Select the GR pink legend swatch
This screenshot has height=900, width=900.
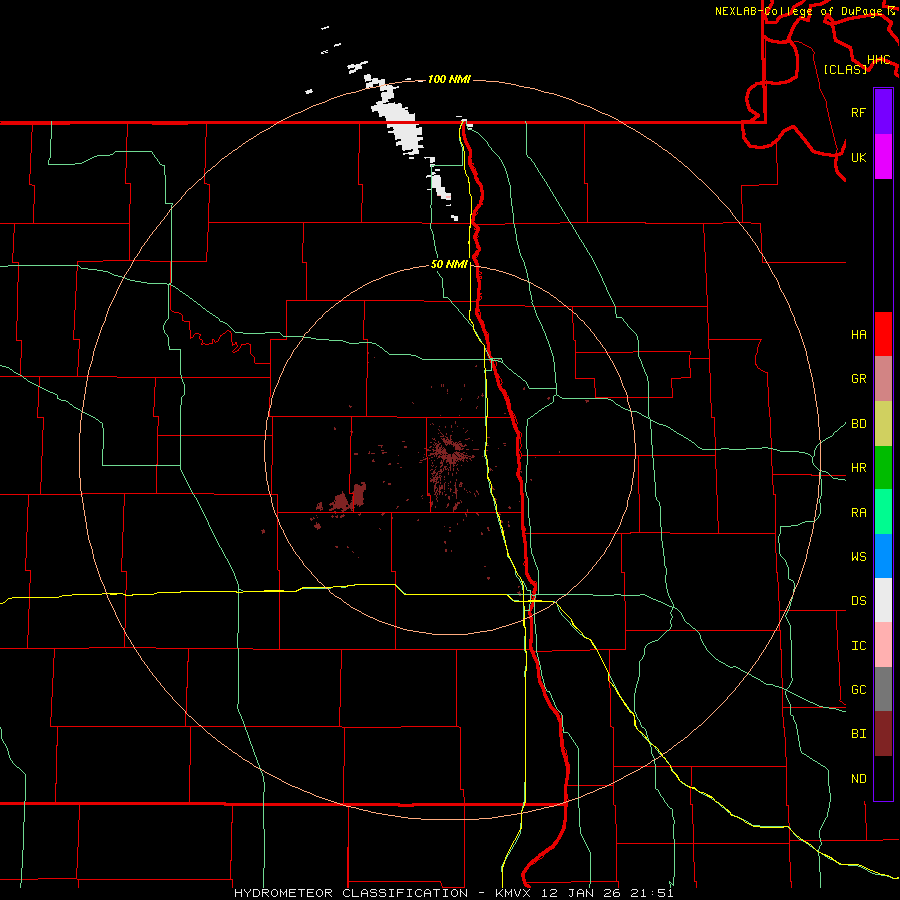[x=883, y=379]
